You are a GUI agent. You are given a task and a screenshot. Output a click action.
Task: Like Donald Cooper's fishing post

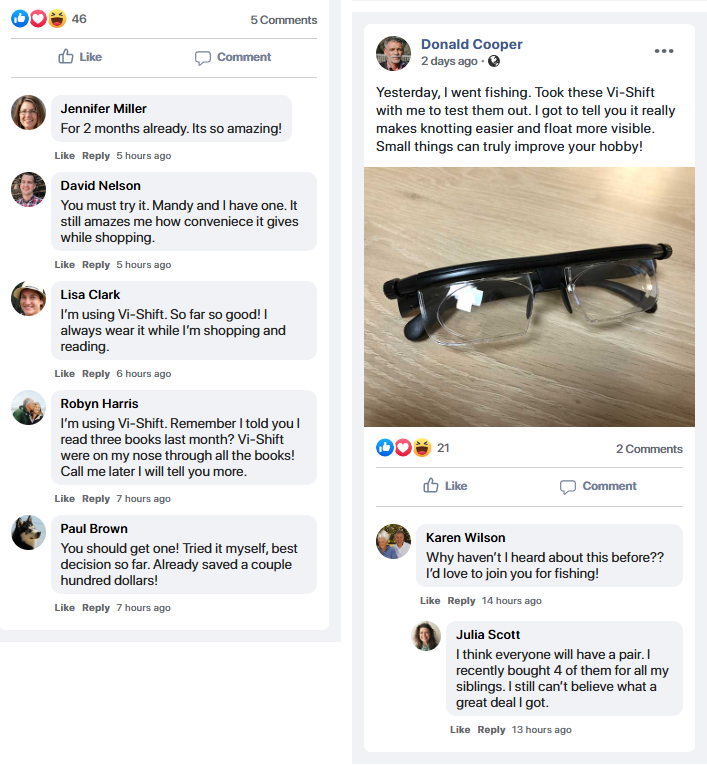pos(445,486)
